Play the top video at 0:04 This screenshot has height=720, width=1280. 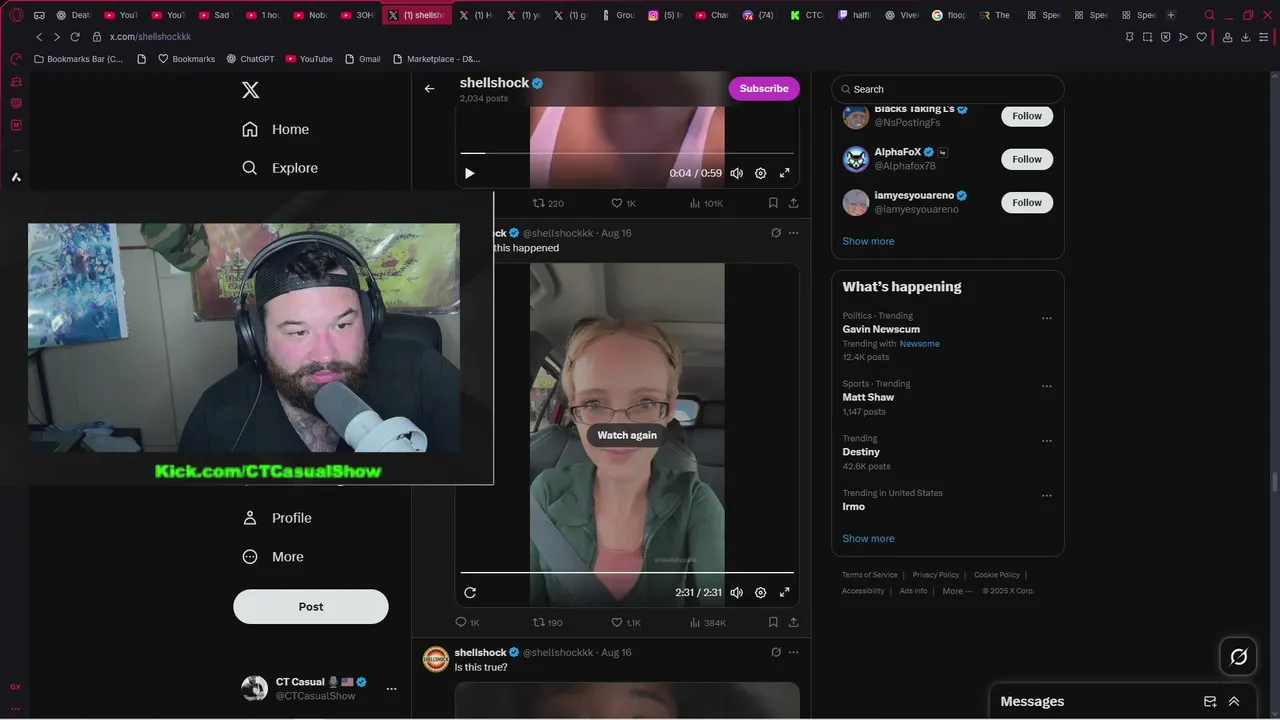click(470, 173)
